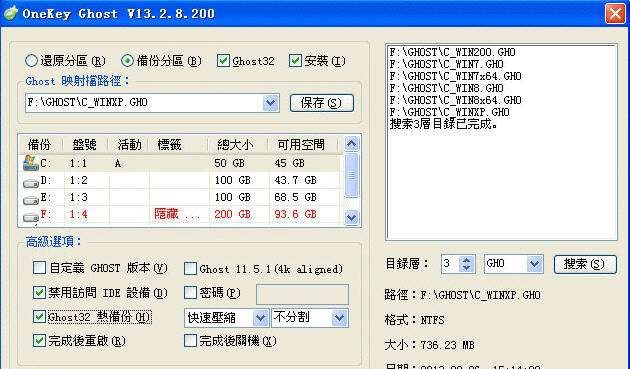Select the E: partition row
This screenshot has height=369, width=630.
181,197
